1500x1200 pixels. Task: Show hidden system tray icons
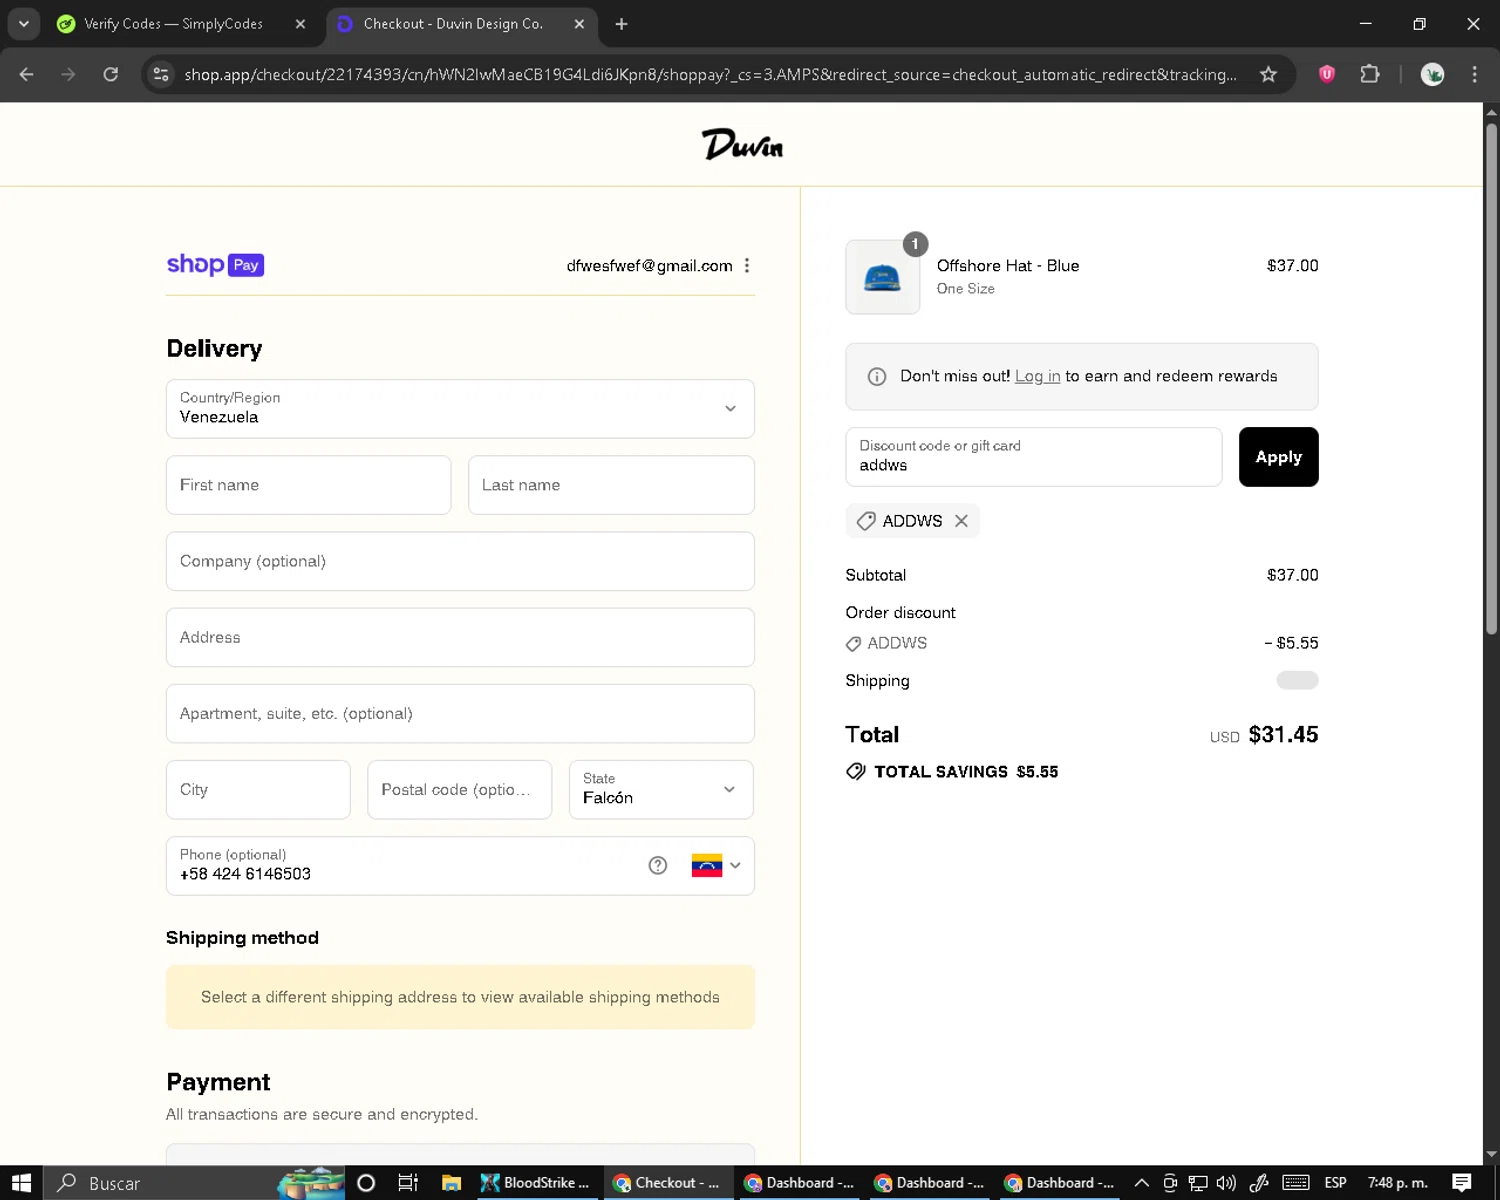pos(1141,1183)
